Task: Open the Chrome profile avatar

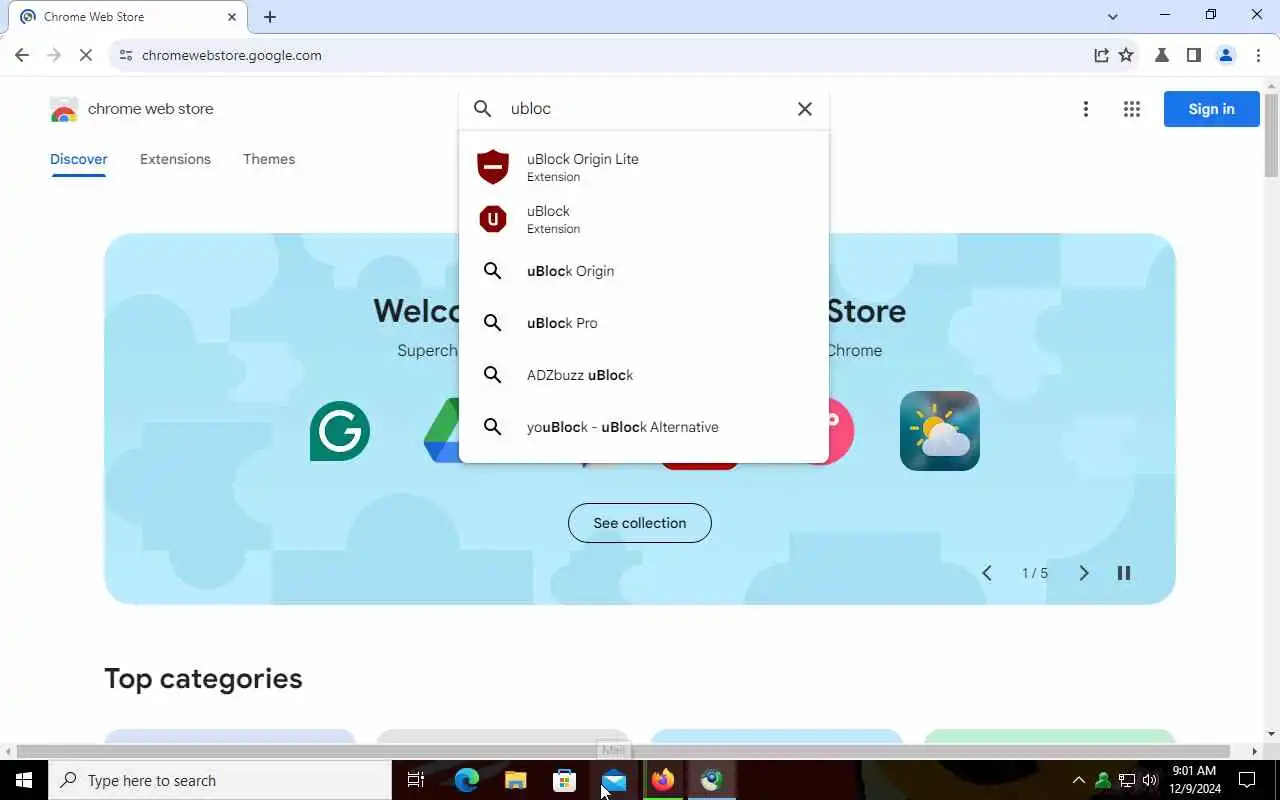Action: pos(1226,55)
